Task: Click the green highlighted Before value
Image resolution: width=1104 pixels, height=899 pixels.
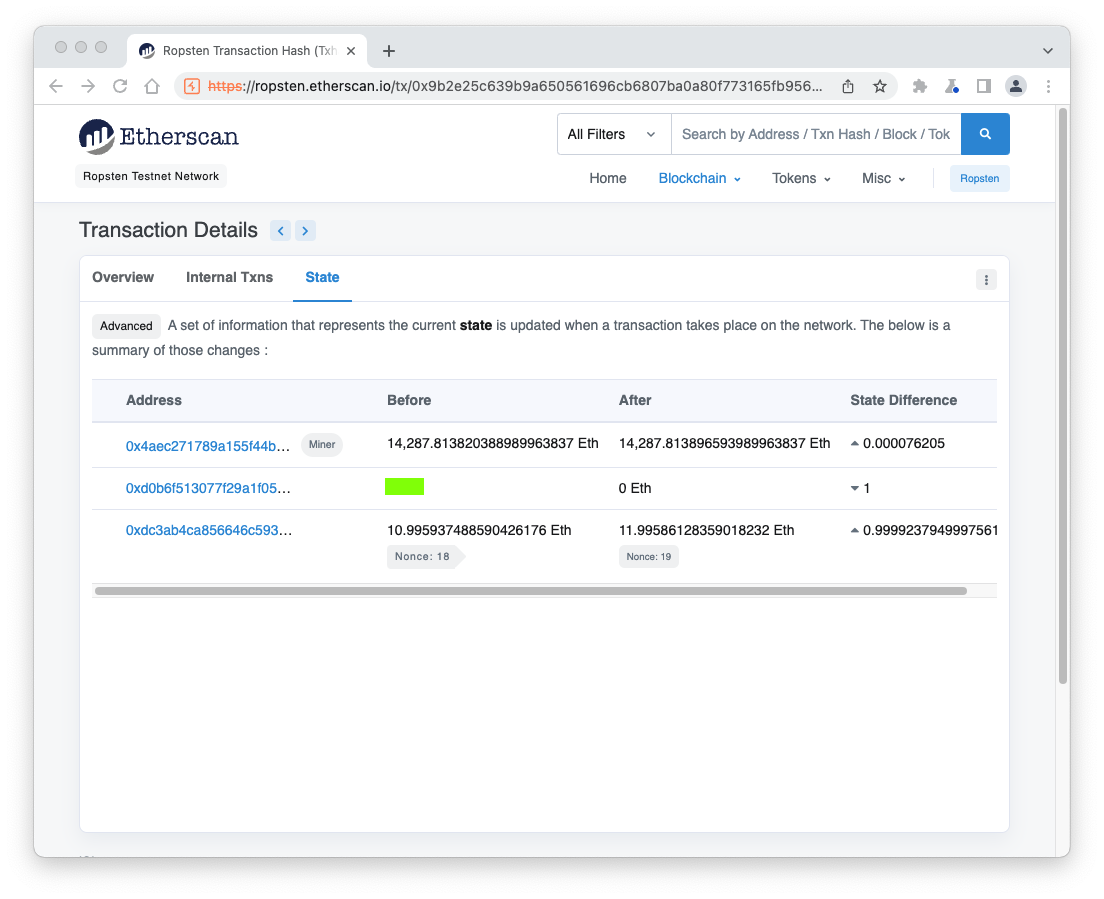Action: pyautogui.click(x=404, y=486)
